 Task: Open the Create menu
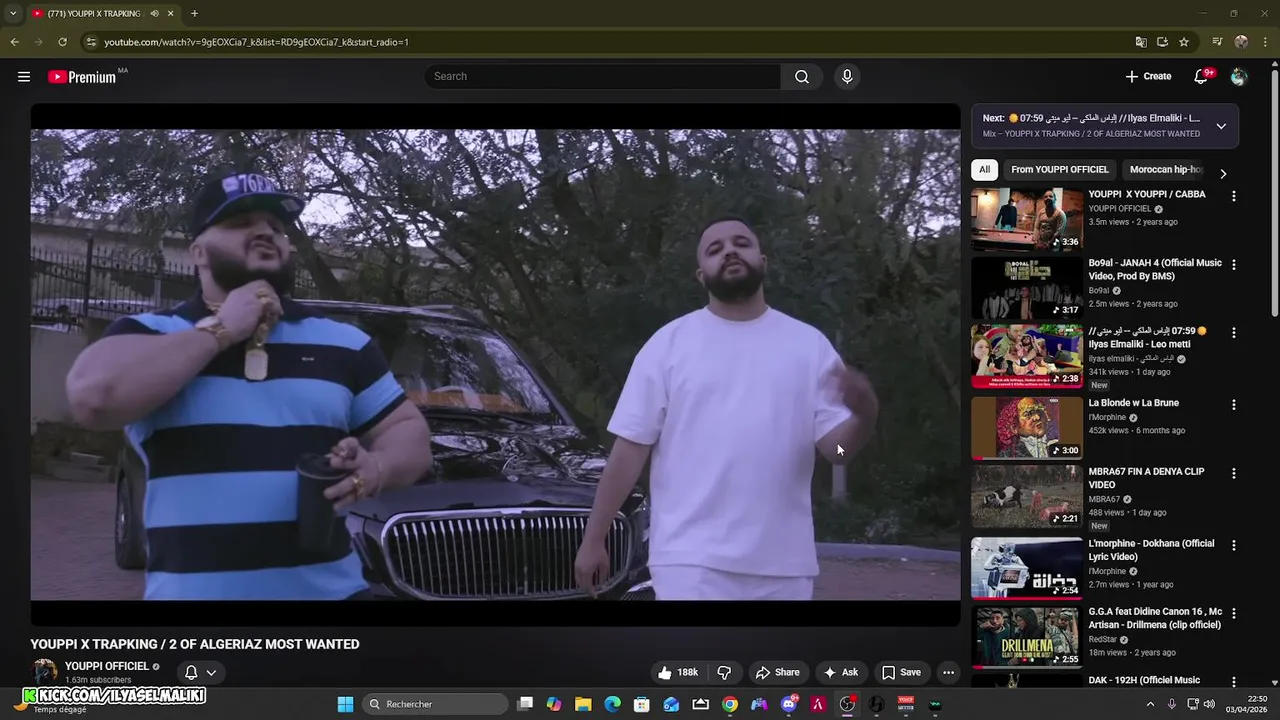(x=1148, y=76)
